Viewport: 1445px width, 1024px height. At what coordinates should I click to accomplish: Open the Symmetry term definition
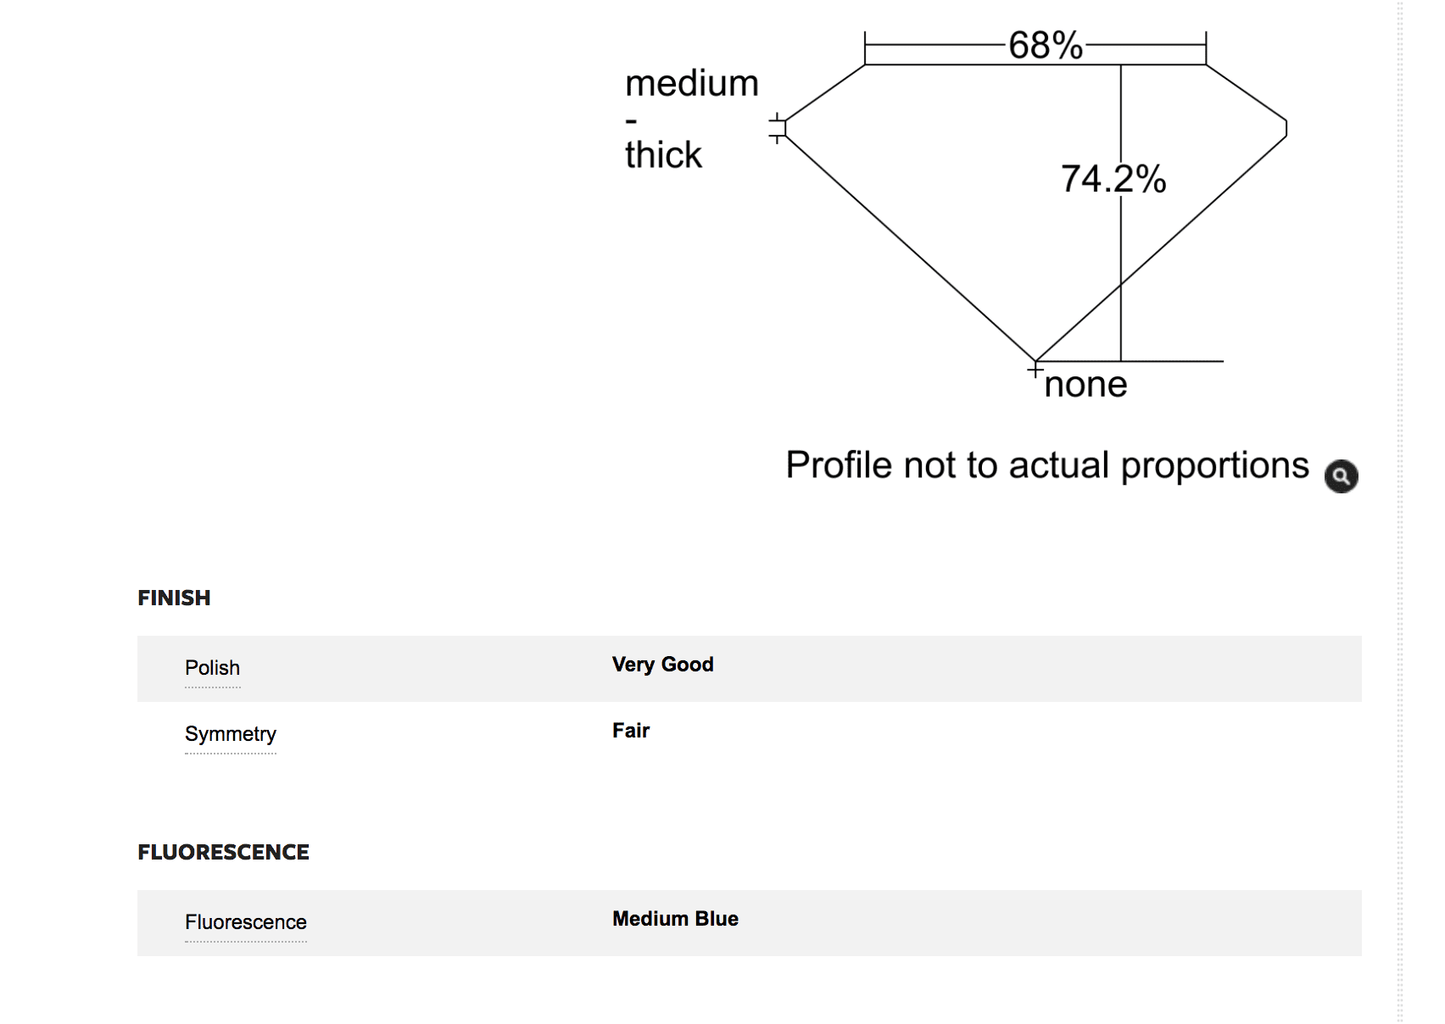[x=230, y=734]
